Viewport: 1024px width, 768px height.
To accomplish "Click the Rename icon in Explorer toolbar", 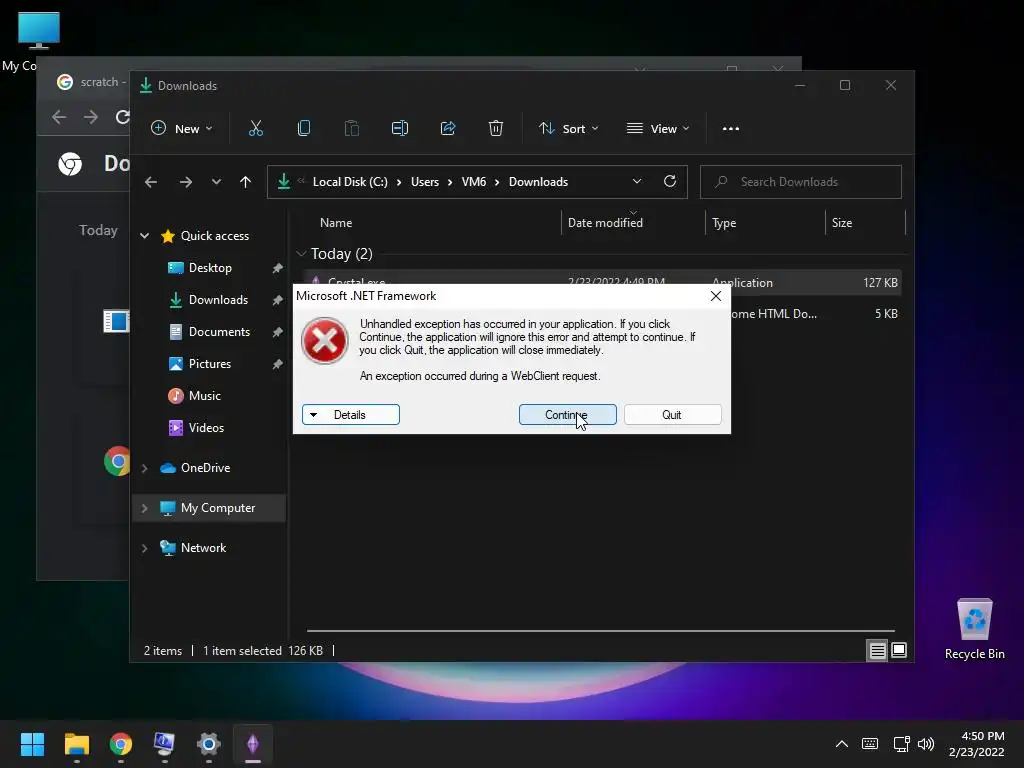I will [400, 129].
